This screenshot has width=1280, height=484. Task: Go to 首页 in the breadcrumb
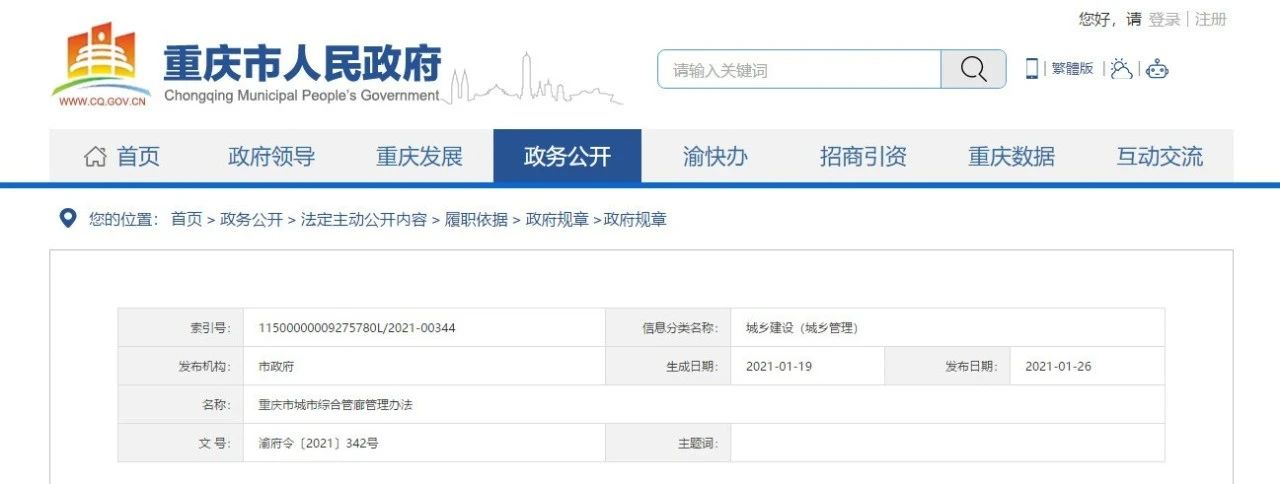186,219
